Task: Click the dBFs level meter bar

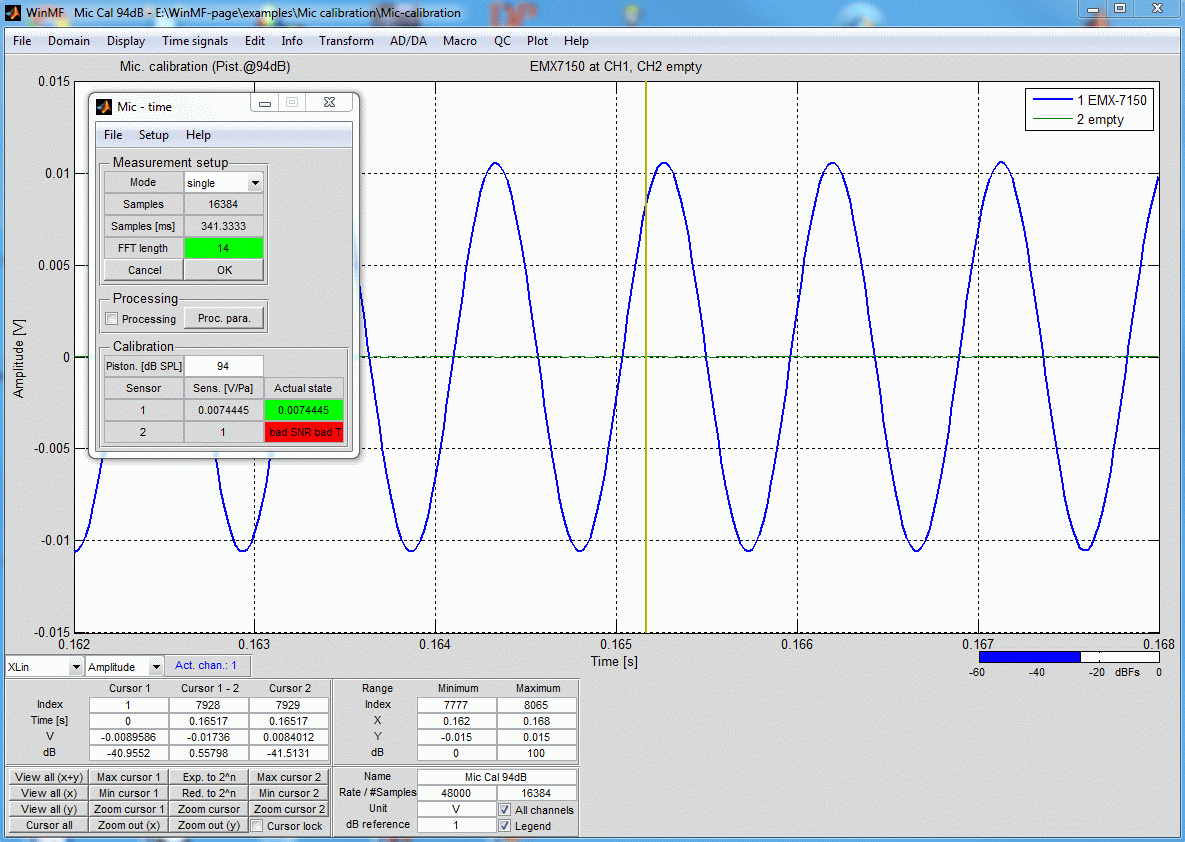Action: (x=1068, y=657)
